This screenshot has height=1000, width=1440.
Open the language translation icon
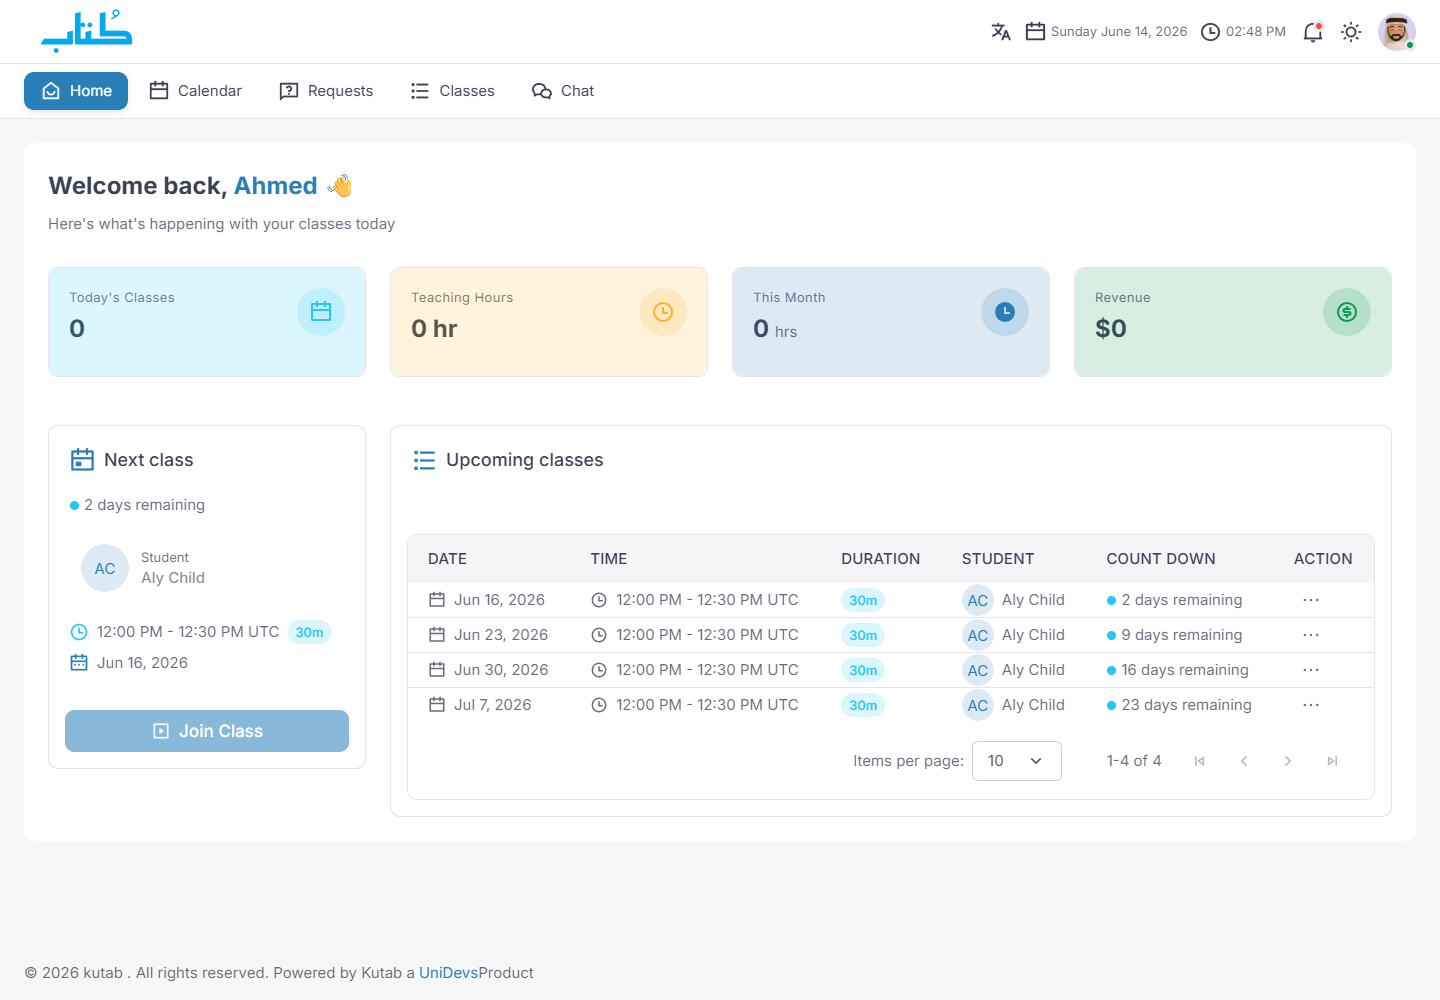pos(1001,32)
